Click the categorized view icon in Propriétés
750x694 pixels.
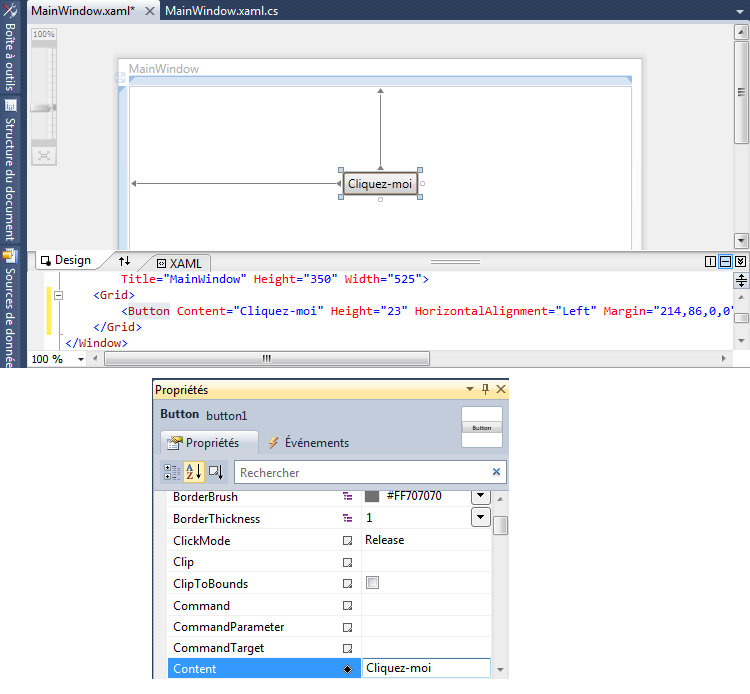tap(172, 472)
